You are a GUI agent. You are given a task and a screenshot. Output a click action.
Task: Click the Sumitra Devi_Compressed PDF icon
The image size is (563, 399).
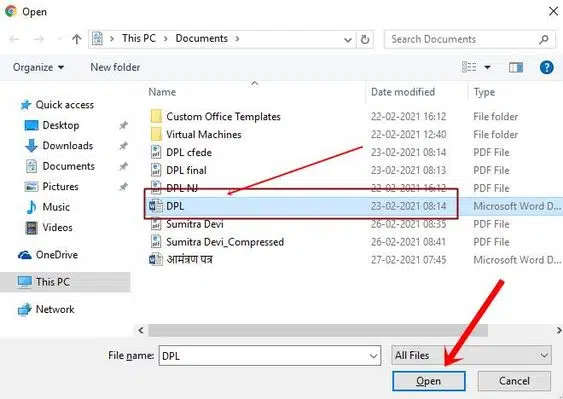pyautogui.click(x=156, y=242)
